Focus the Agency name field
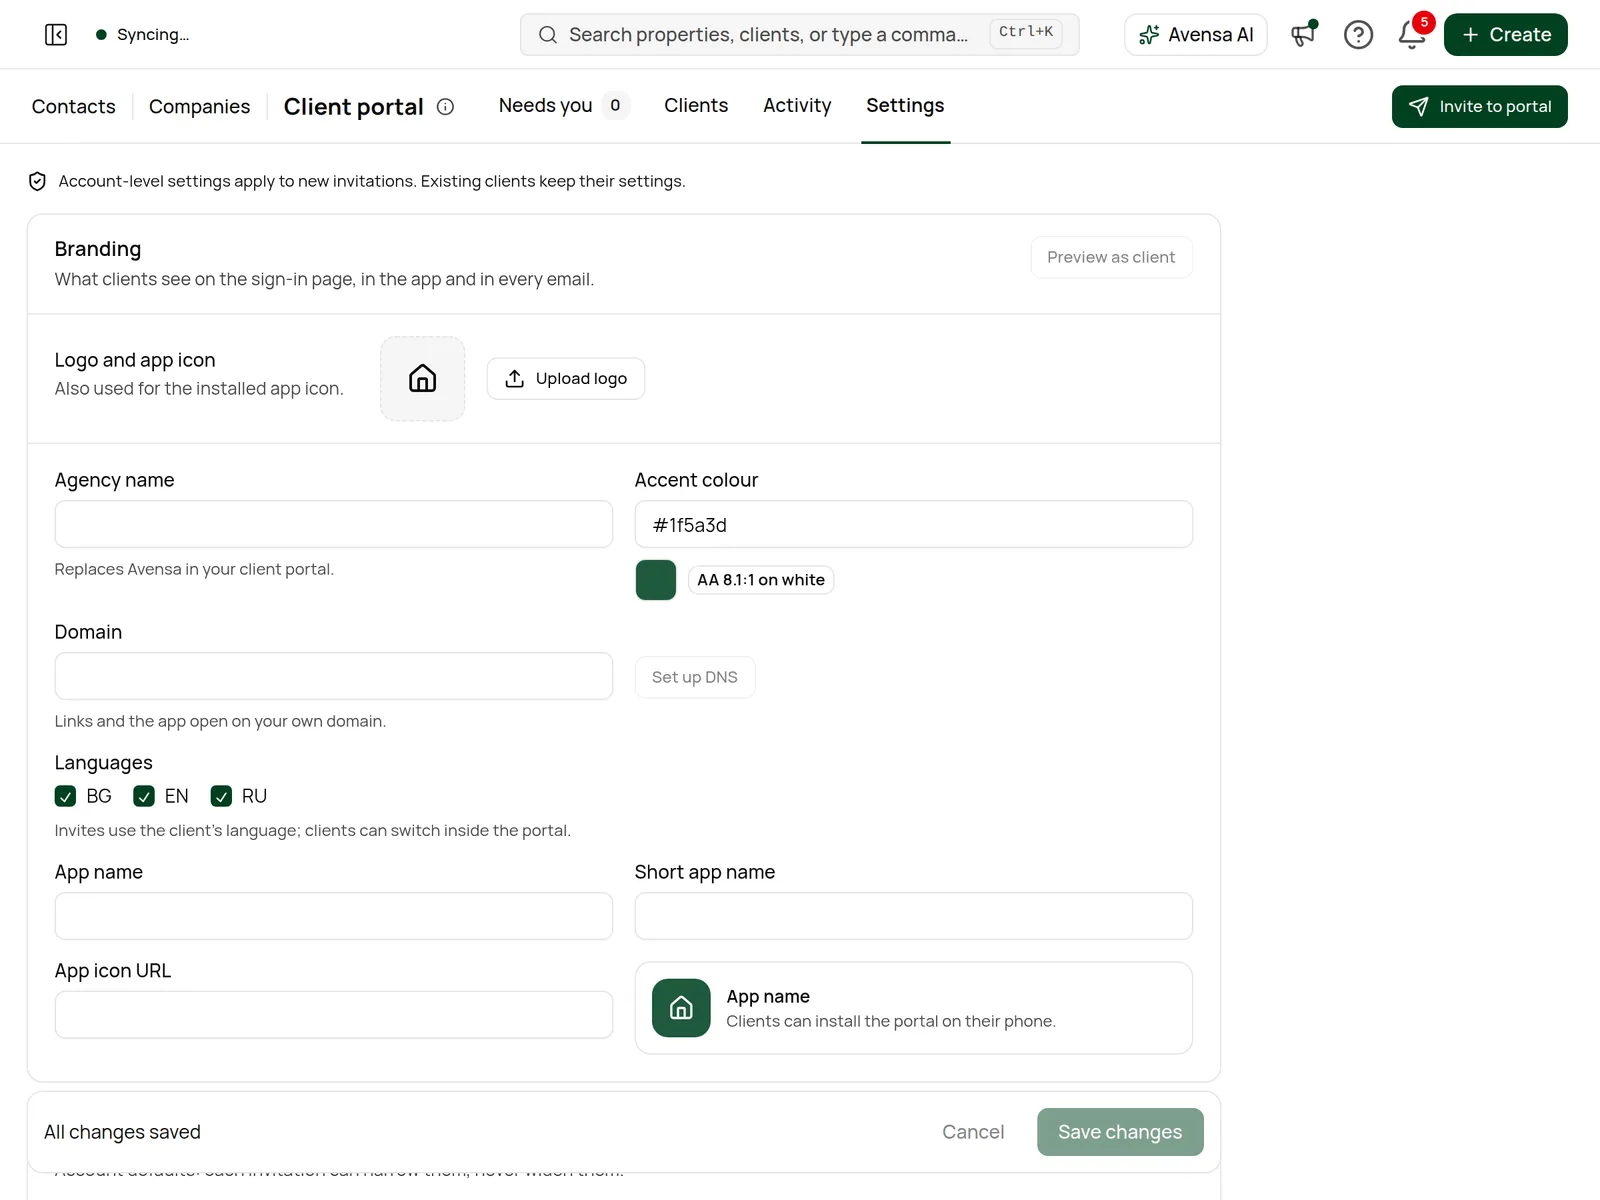 pyautogui.click(x=334, y=525)
